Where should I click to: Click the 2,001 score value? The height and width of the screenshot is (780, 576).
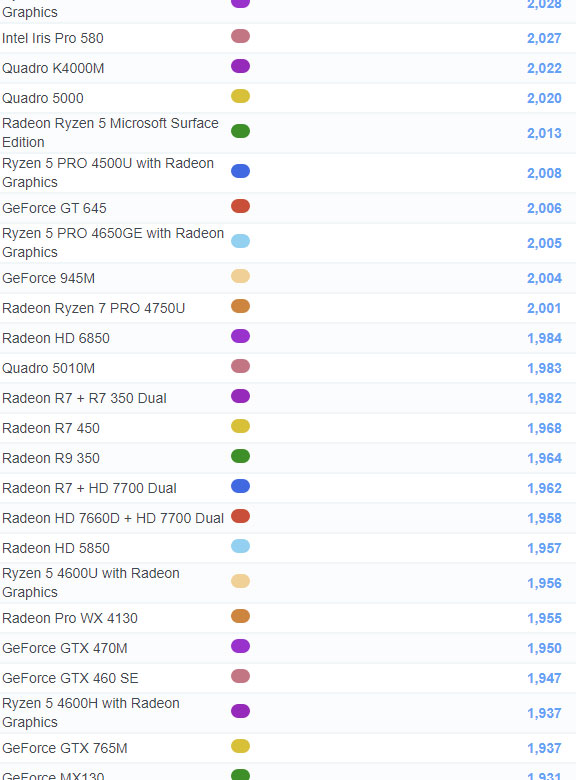(x=544, y=308)
